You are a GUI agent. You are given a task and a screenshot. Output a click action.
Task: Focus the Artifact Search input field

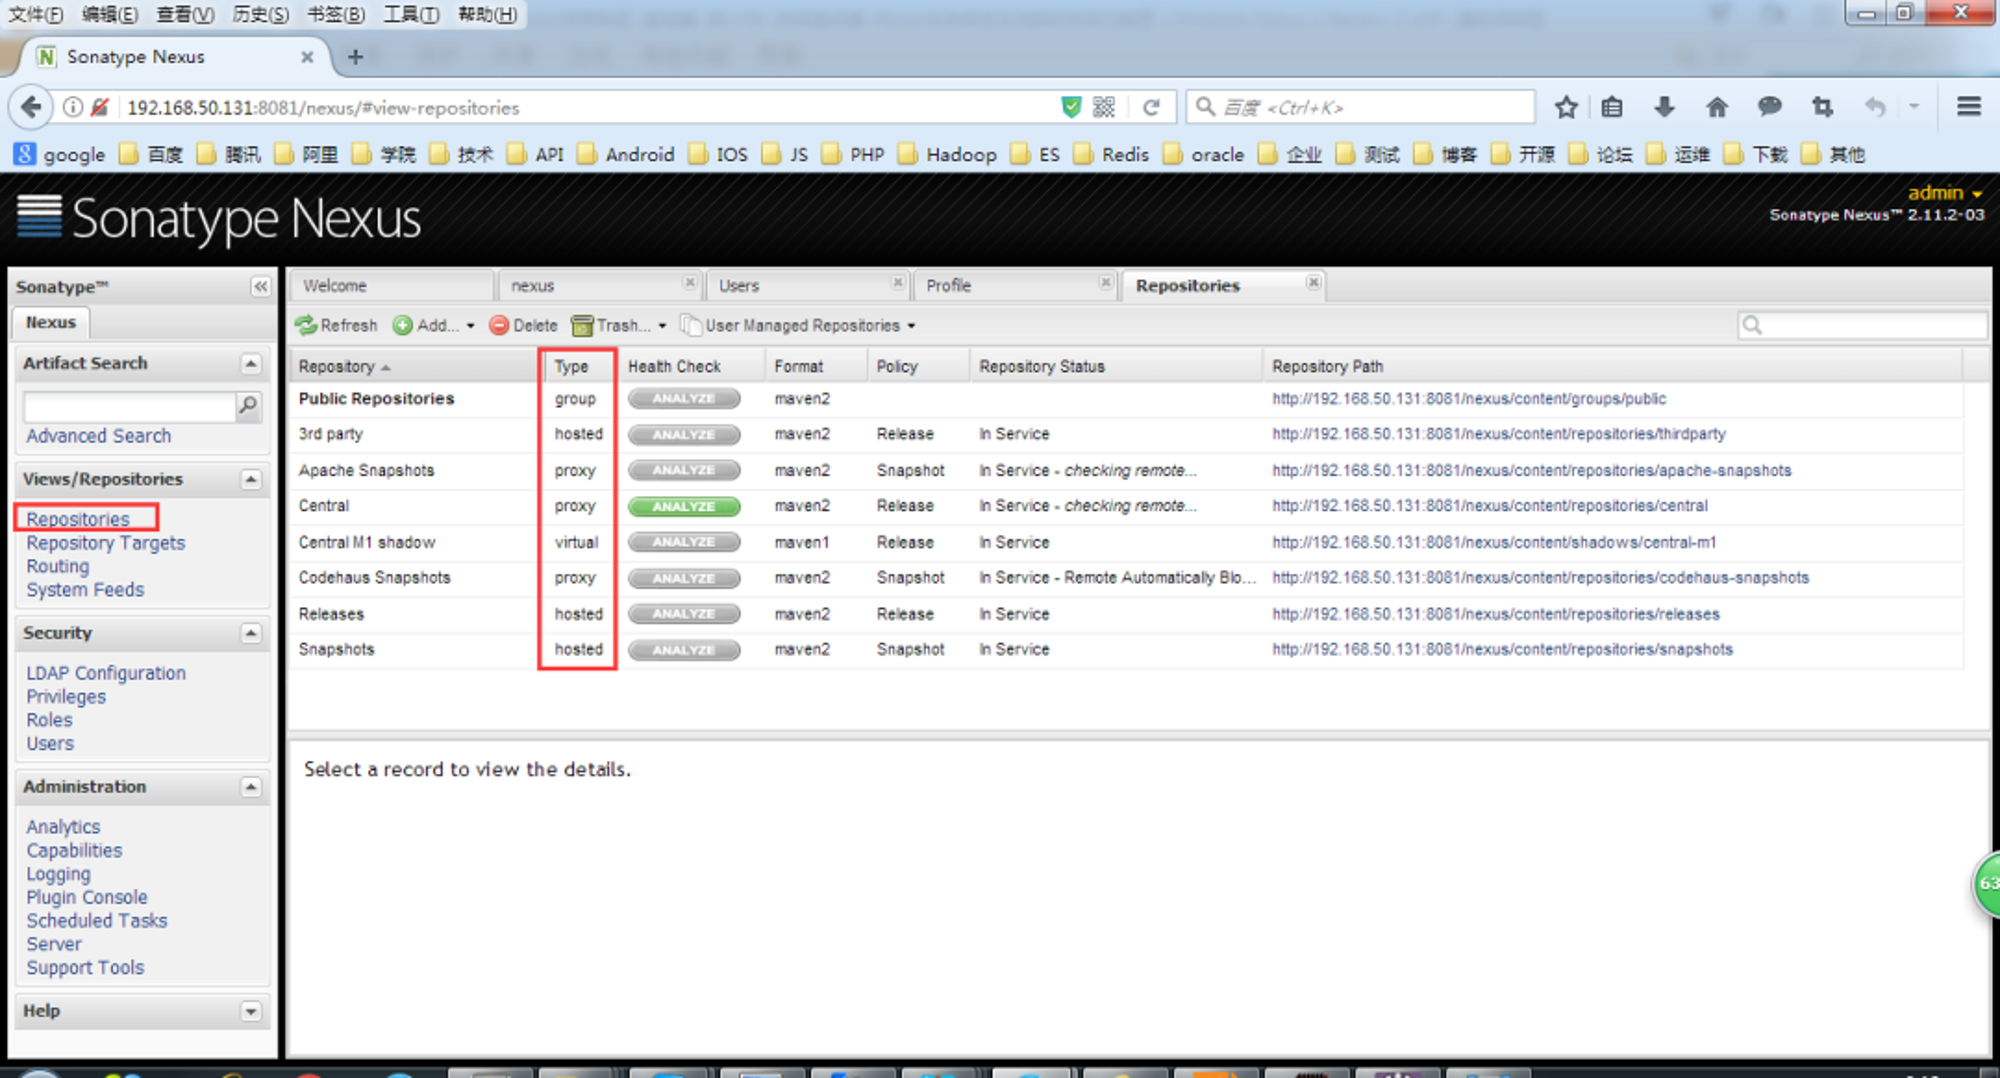pos(129,406)
